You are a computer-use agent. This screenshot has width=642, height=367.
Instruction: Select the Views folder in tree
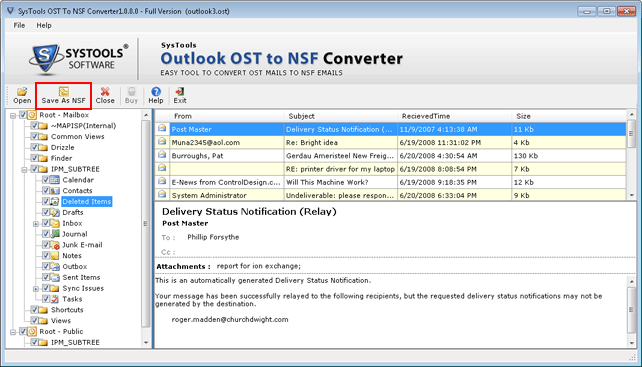61,321
